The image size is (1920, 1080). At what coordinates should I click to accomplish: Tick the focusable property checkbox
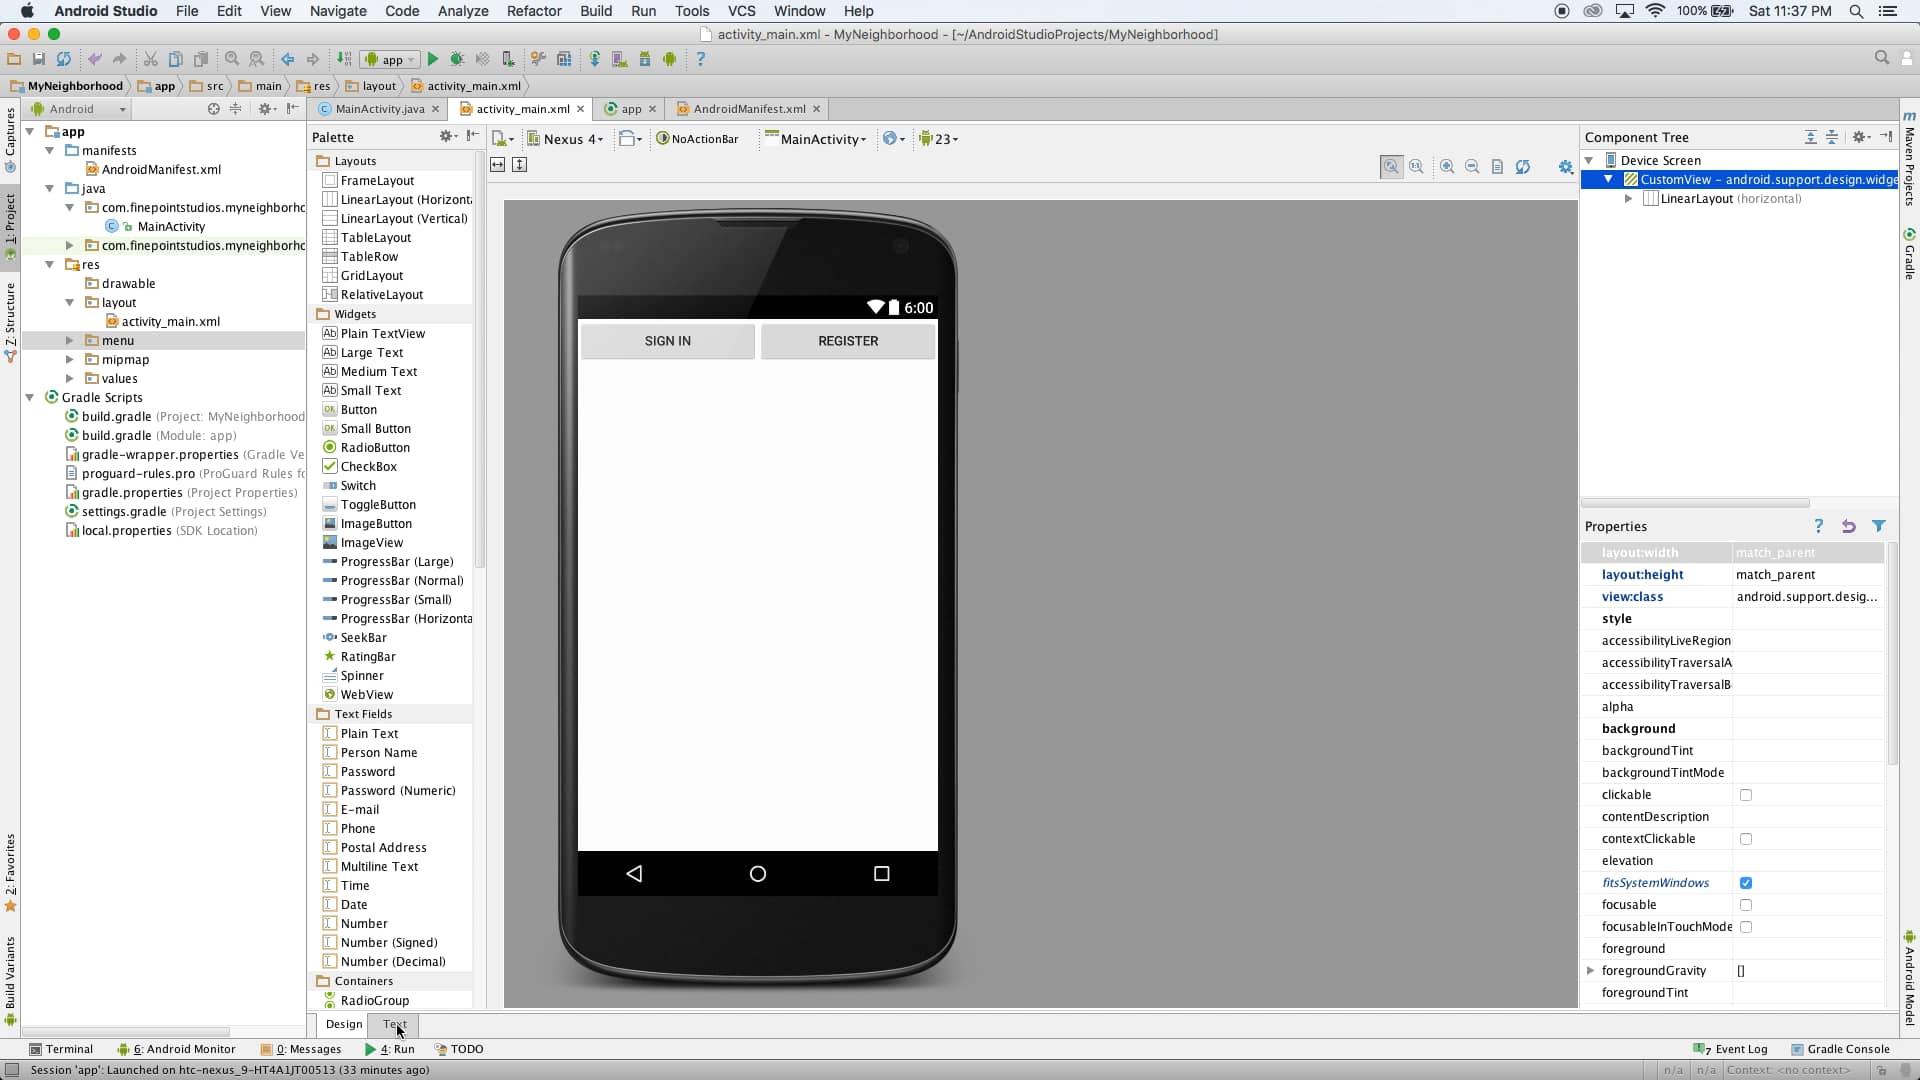coord(1746,905)
